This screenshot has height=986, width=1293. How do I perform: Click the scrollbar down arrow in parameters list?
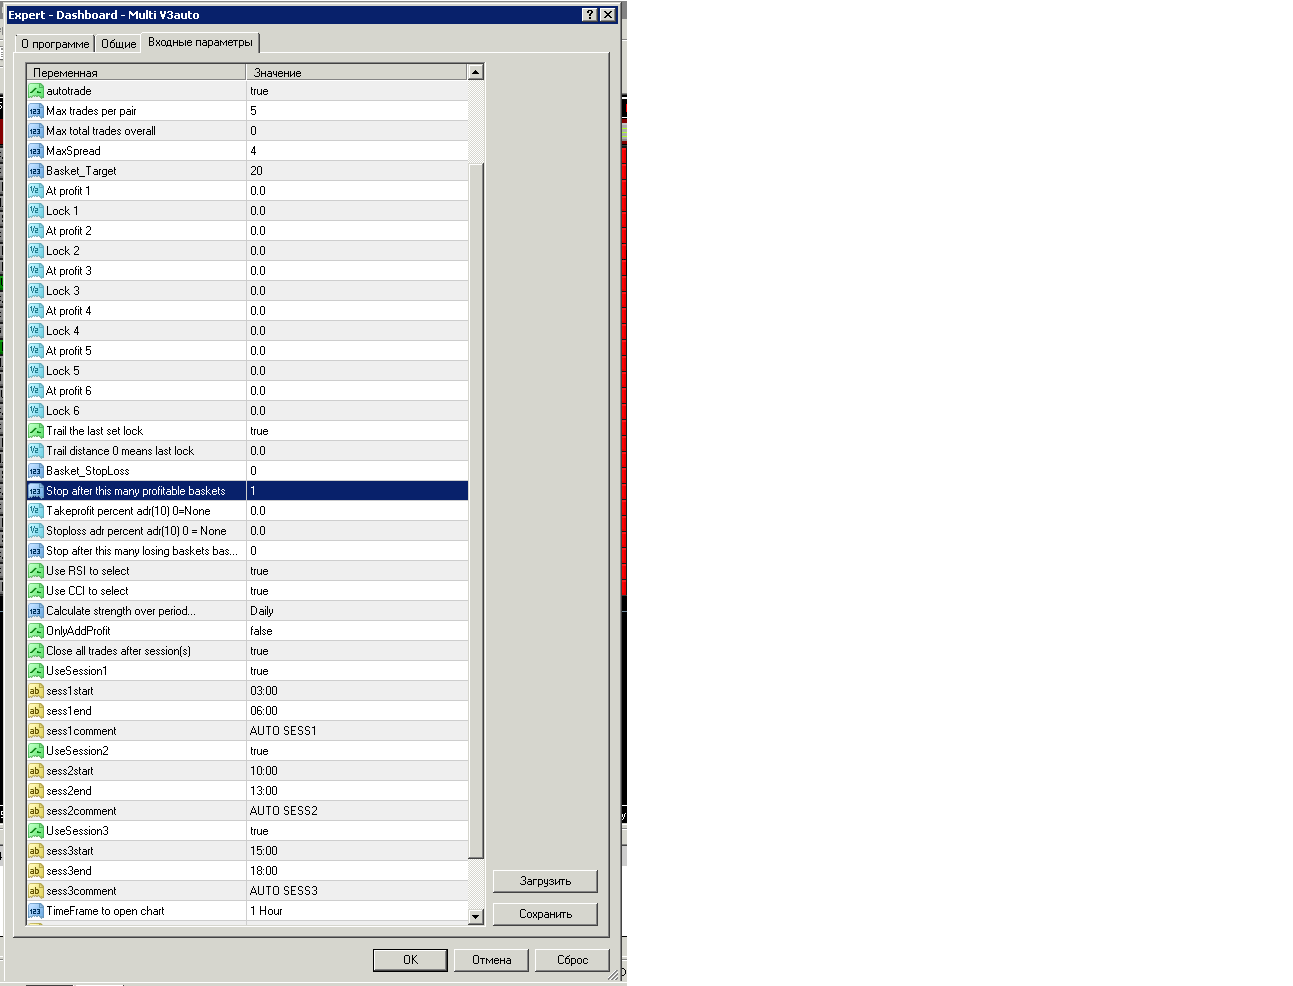[476, 916]
